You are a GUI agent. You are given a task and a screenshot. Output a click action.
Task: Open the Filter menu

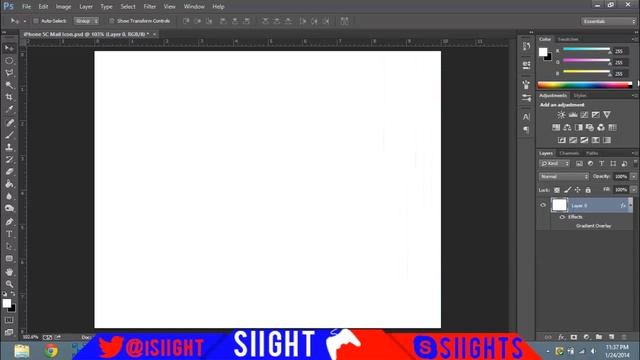149,7
